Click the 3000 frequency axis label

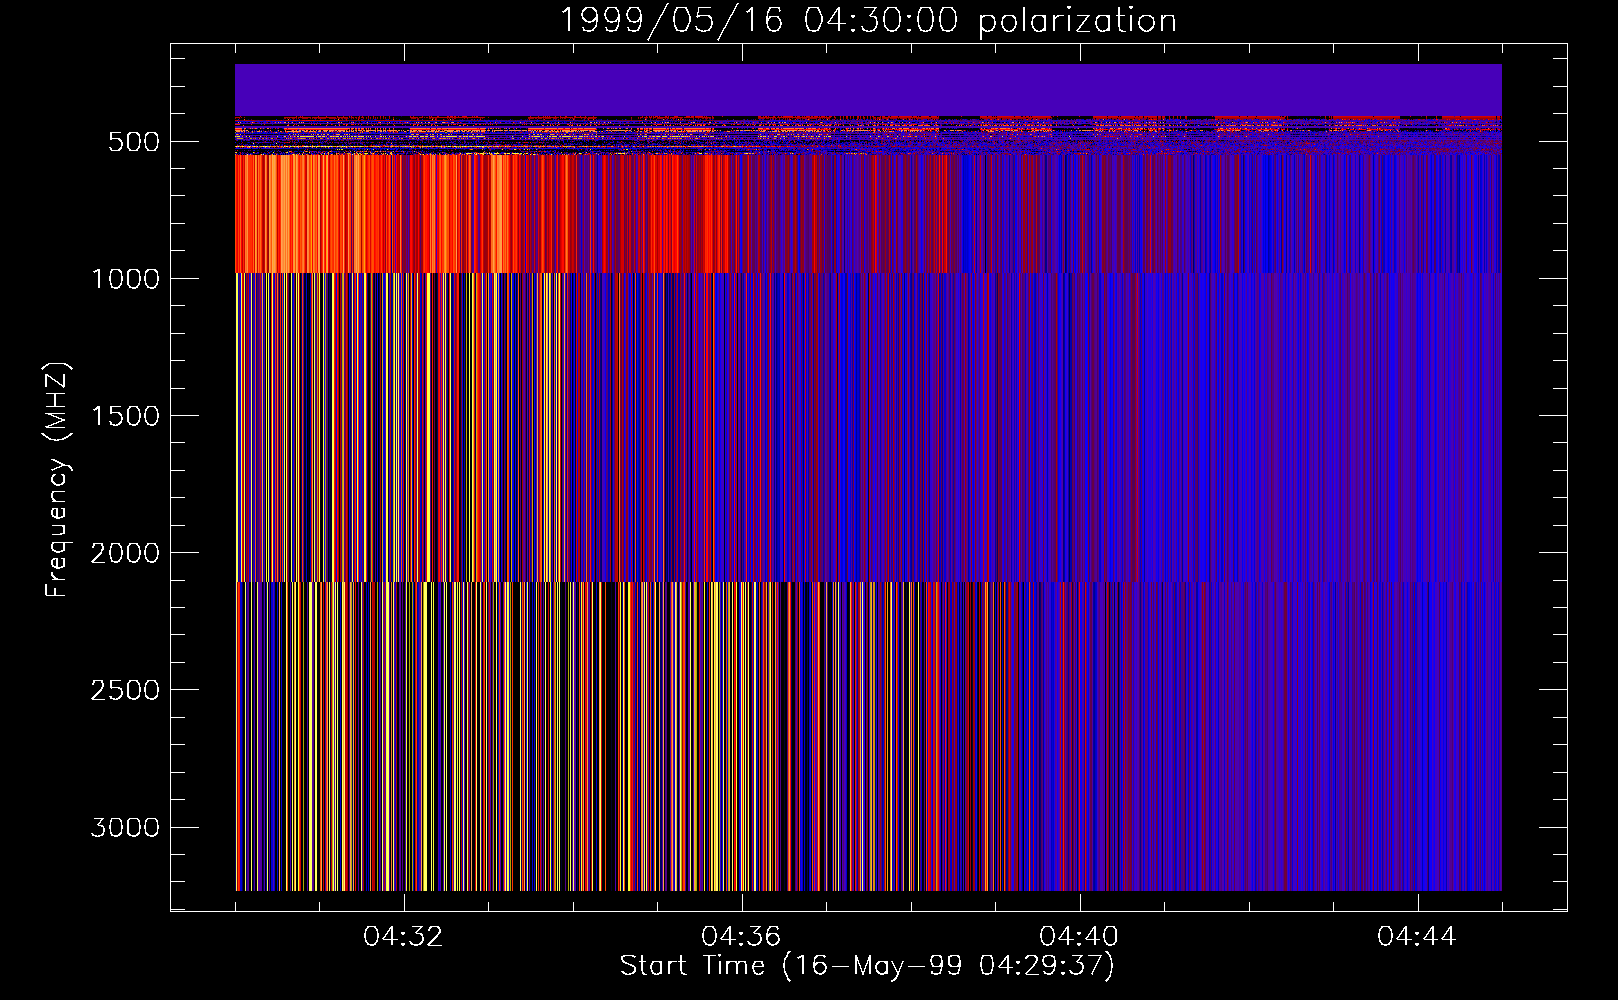125,827
